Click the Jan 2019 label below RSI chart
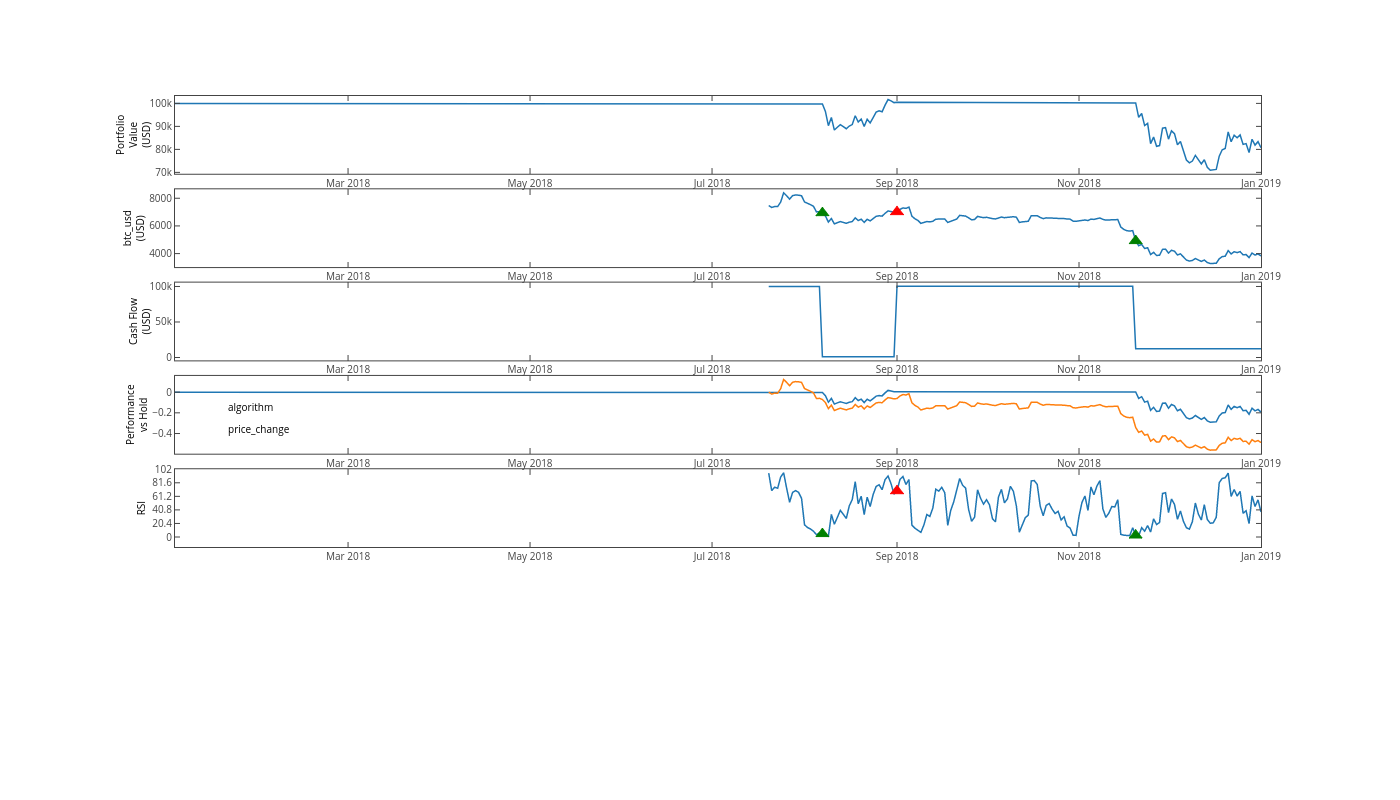Viewport: 1400px width, 800px height. (x=1260, y=557)
